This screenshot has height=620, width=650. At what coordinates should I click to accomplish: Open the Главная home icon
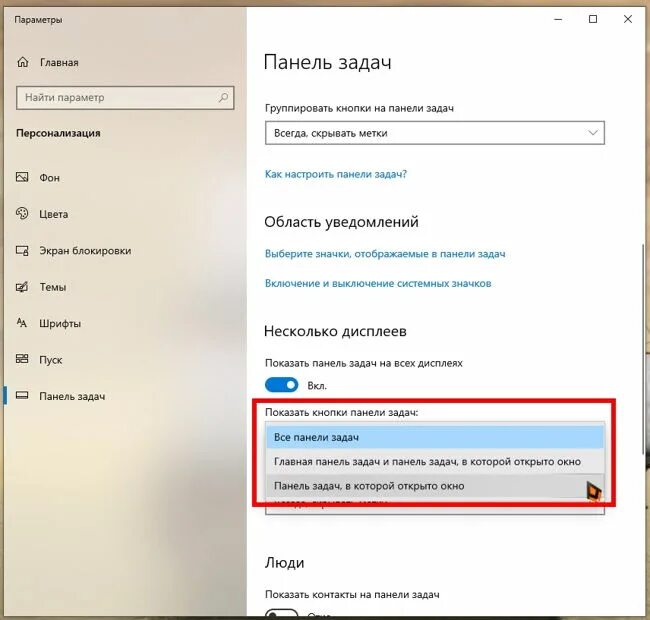(23, 63)
